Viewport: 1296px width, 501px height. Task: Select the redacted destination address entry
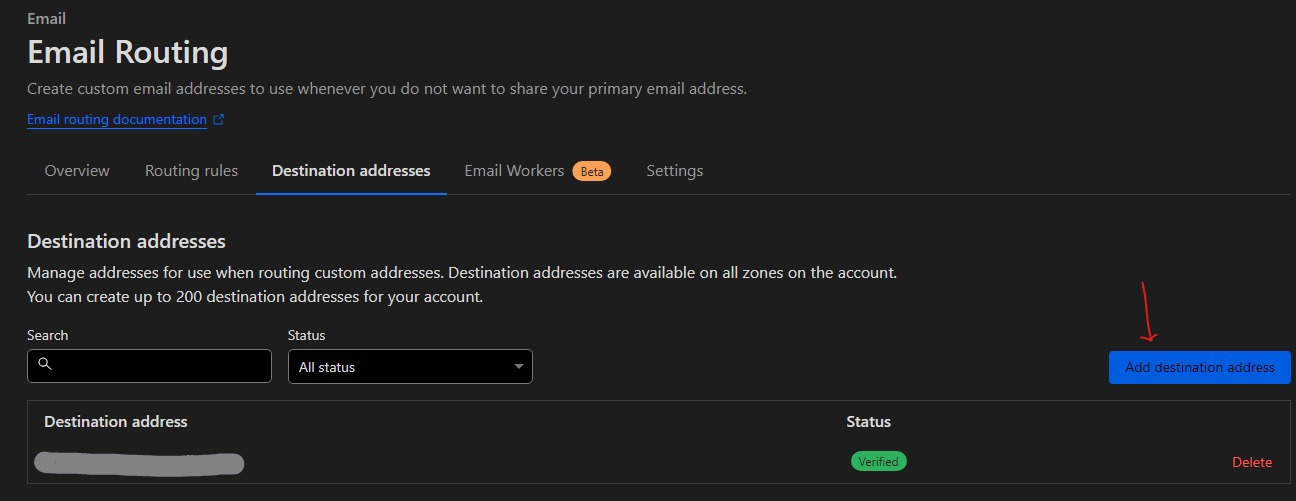[139, 463]
